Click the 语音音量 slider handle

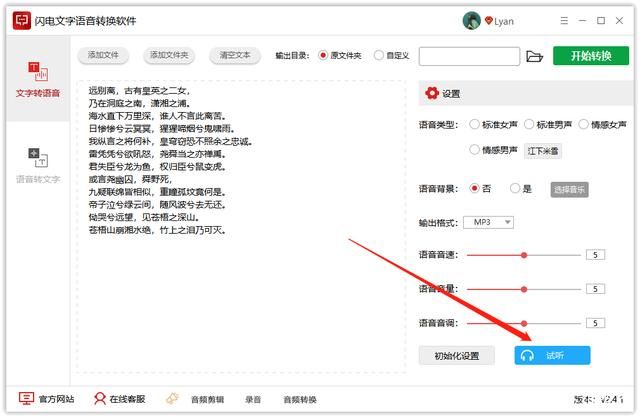point(524,289)
